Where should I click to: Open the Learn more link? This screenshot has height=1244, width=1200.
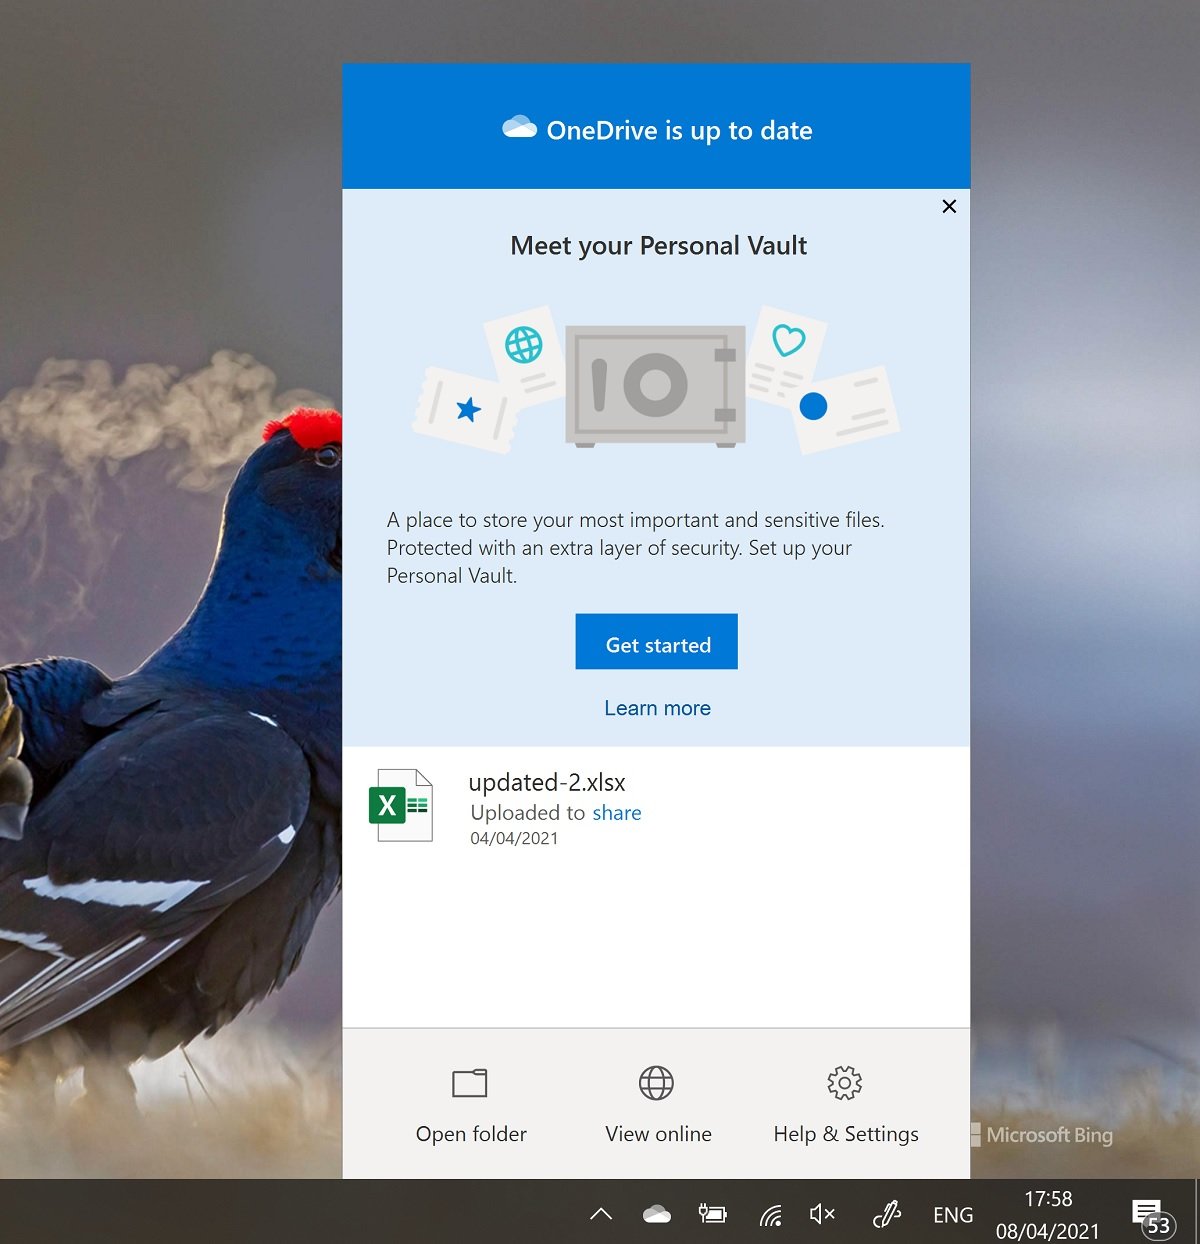coord(657,708)
